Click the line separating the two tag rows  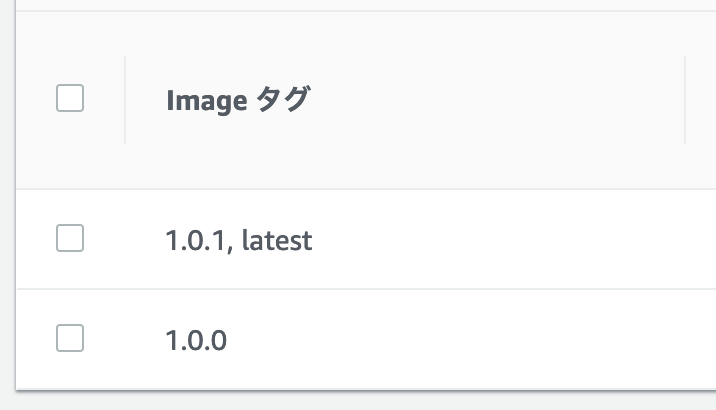pyautogui.click(x=360, y=290)
